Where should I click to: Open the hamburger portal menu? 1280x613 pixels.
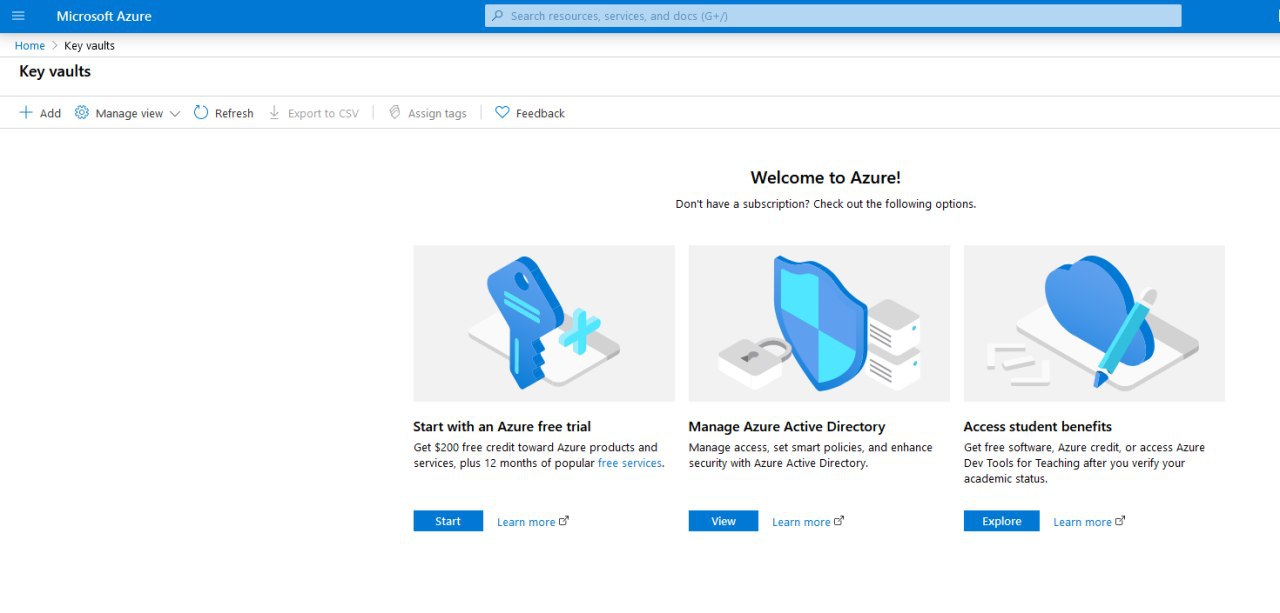[x=18, y=16]
